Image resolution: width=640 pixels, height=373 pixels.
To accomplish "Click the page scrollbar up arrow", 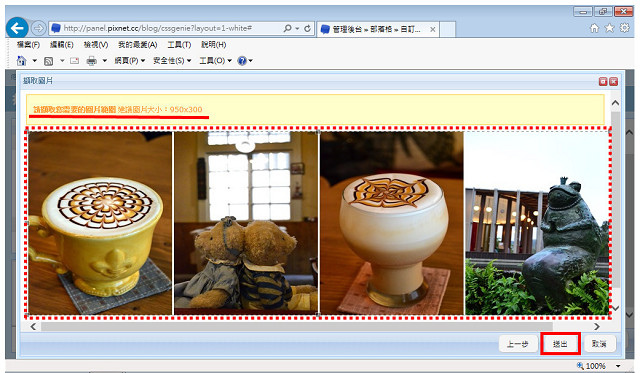I will point(629,133).
